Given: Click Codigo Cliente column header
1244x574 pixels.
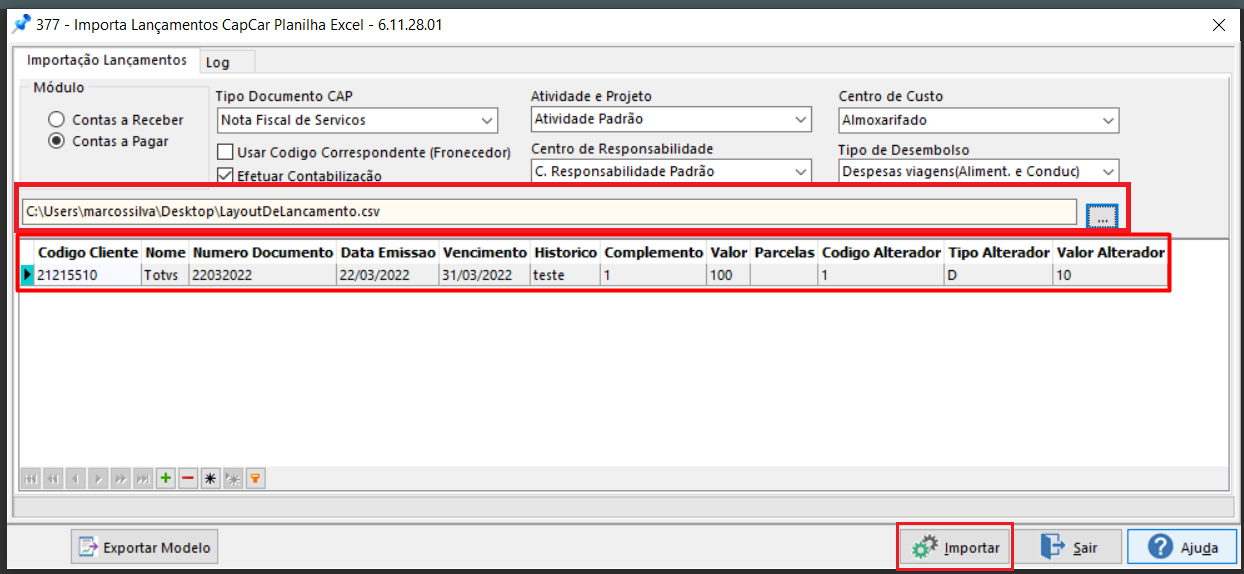Looking at the screenshot, I should pyautogui.click(x=88, y=253).
